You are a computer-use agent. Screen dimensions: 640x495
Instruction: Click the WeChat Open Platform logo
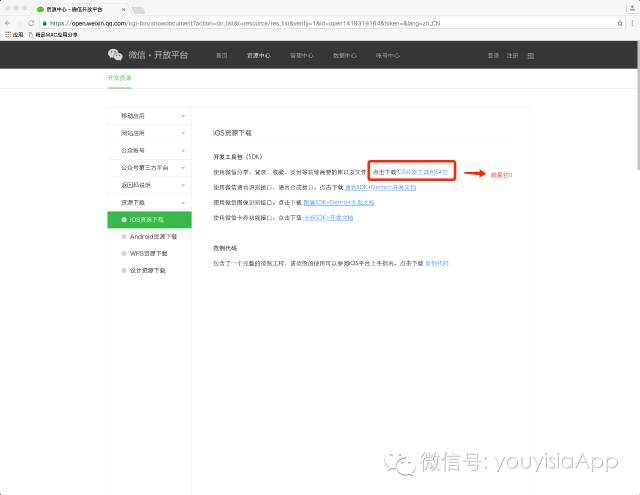pyautogui.click(x=148, y=55)
